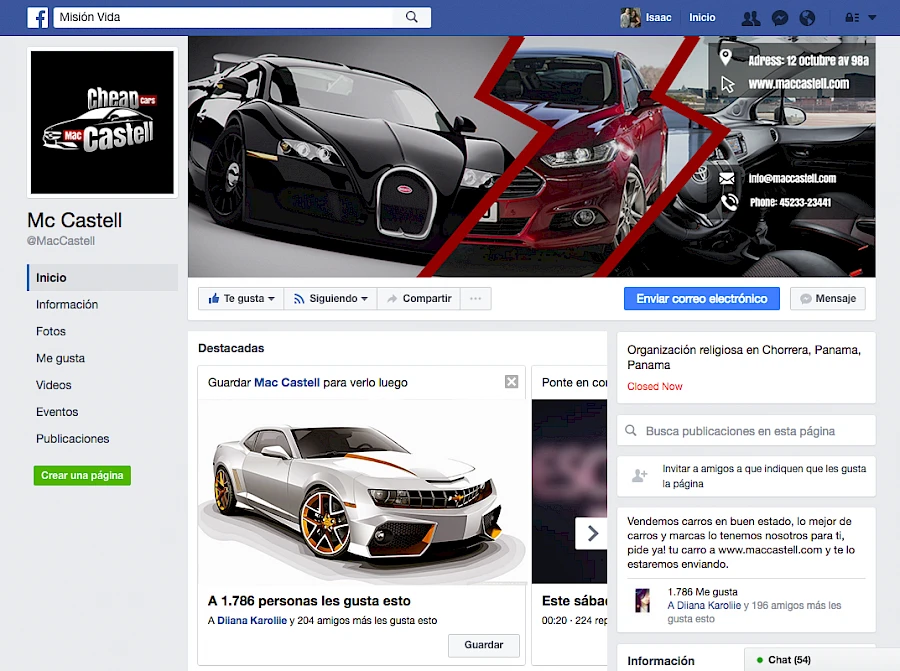Click the Closed Now status text
The image size is (900, 671).
tap(654, 386)
